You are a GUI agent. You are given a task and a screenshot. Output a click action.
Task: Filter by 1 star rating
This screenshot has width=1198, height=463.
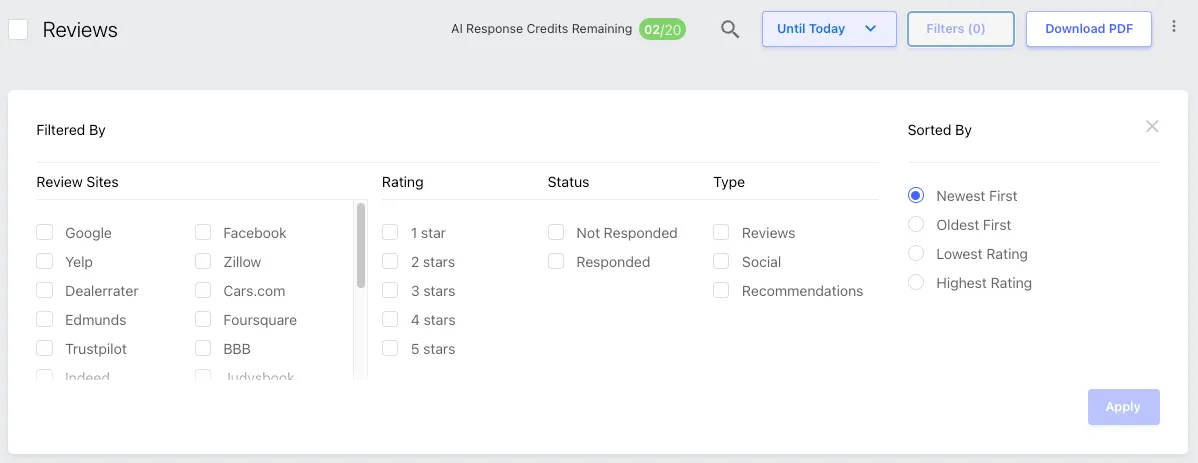click(390, 232)
